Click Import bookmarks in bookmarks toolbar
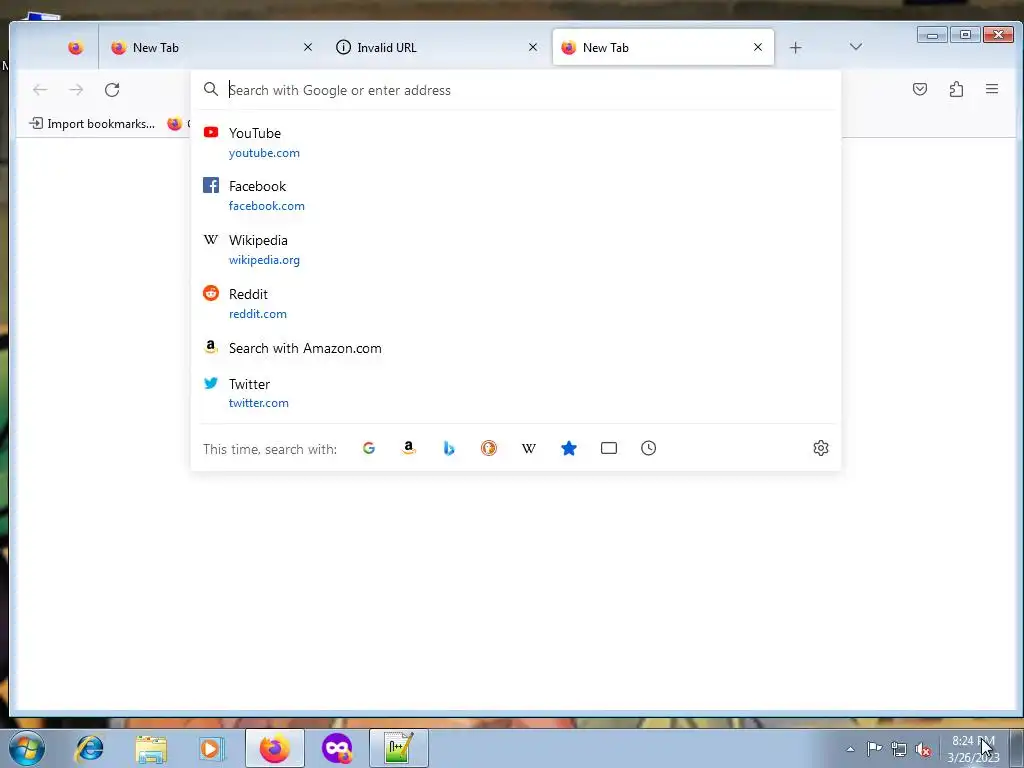 [92, 123]
